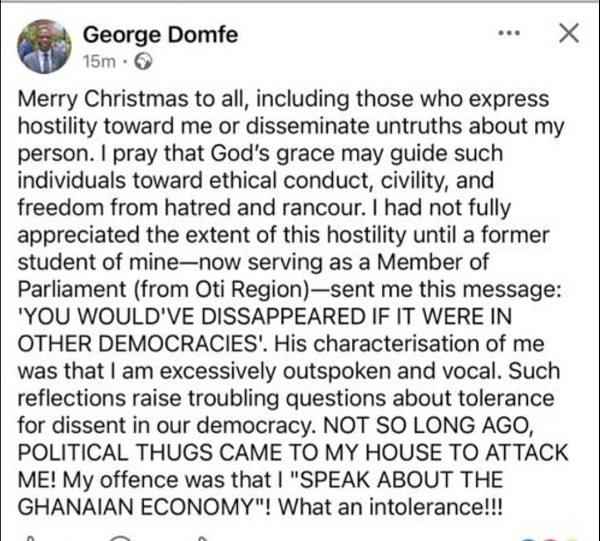
Task: Click George Domfe's profile picture
Action: [45, 46]
